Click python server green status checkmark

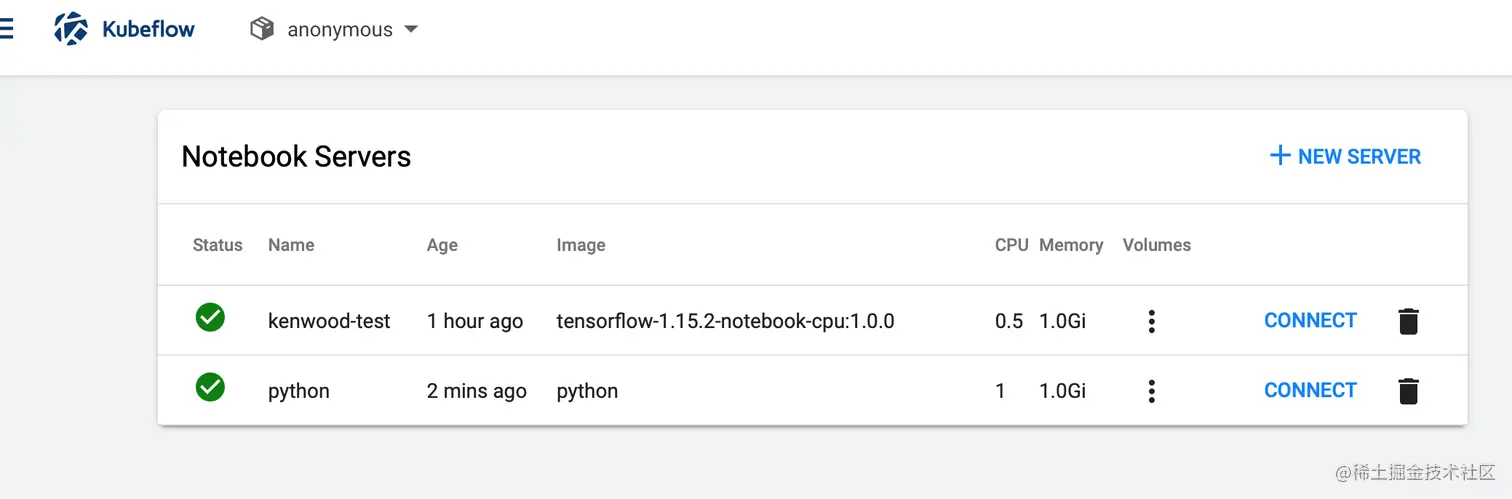(x=210, y=387)
